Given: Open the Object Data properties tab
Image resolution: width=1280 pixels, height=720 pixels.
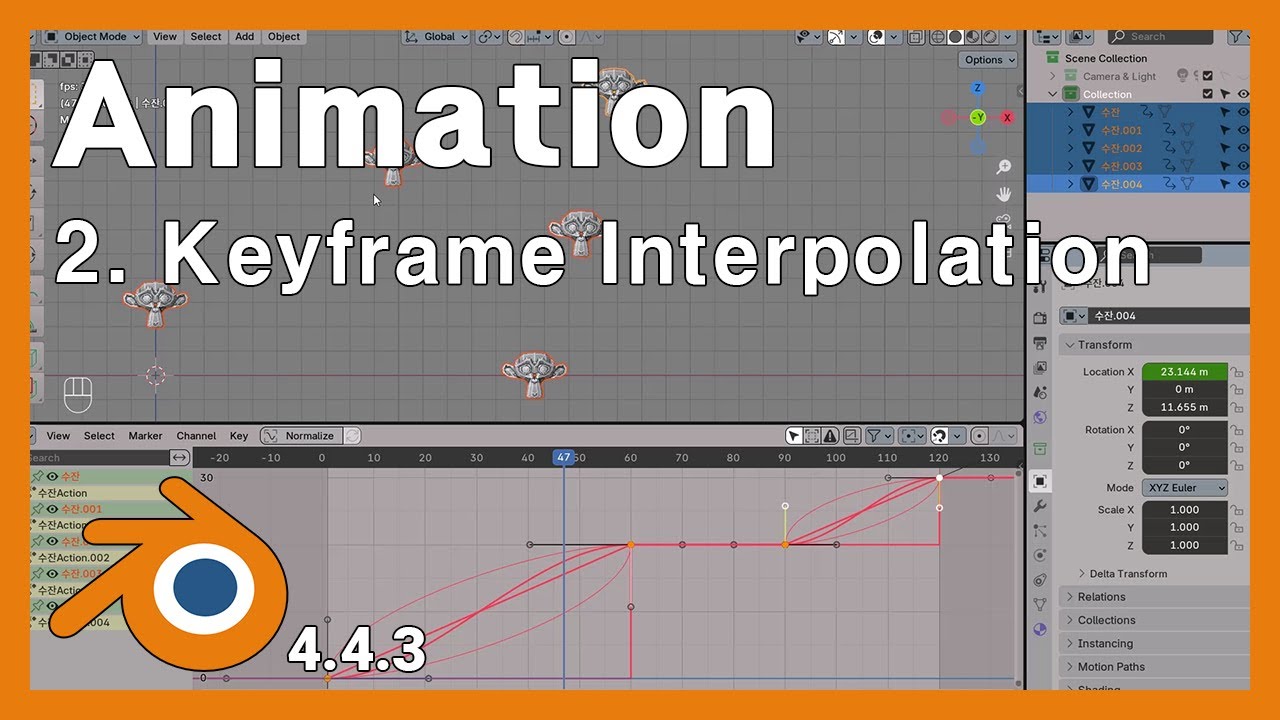Looking at the screenshot, I should pyautogui.click(x=1040, y=604).
